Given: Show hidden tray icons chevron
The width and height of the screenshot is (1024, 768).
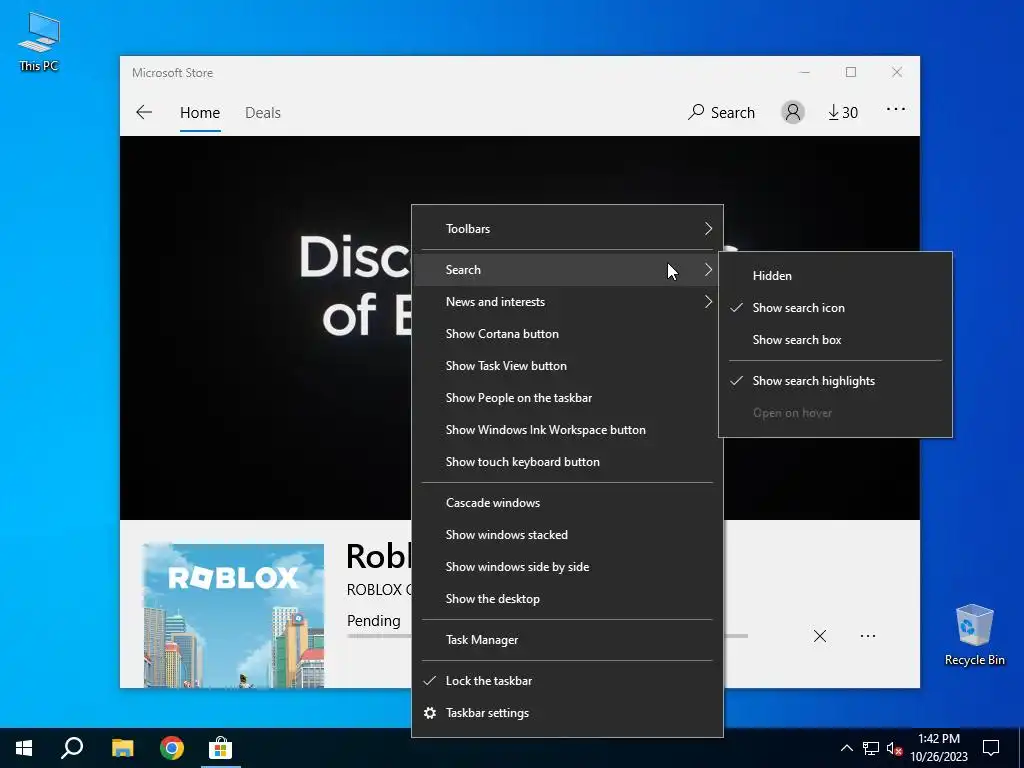Looking at the screenshot, I should click(x=846, y=748).
